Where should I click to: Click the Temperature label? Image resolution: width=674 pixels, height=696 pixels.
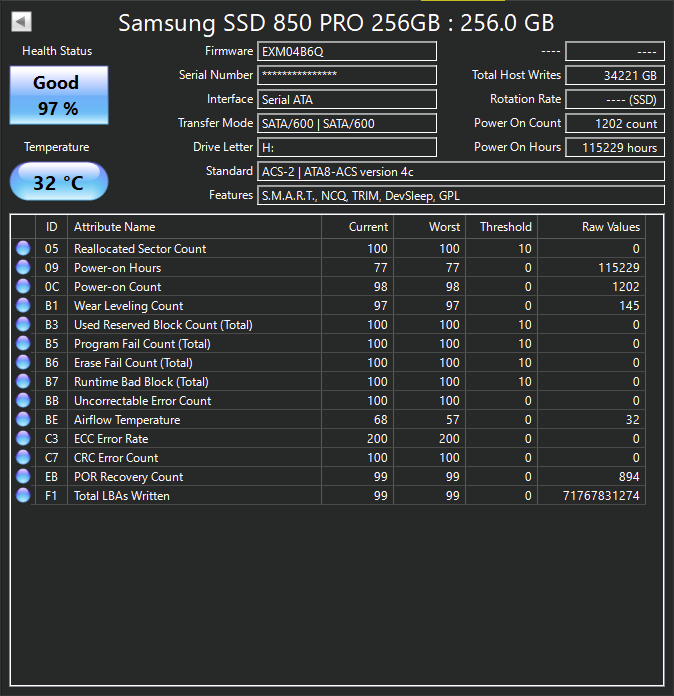pos(56,147)
